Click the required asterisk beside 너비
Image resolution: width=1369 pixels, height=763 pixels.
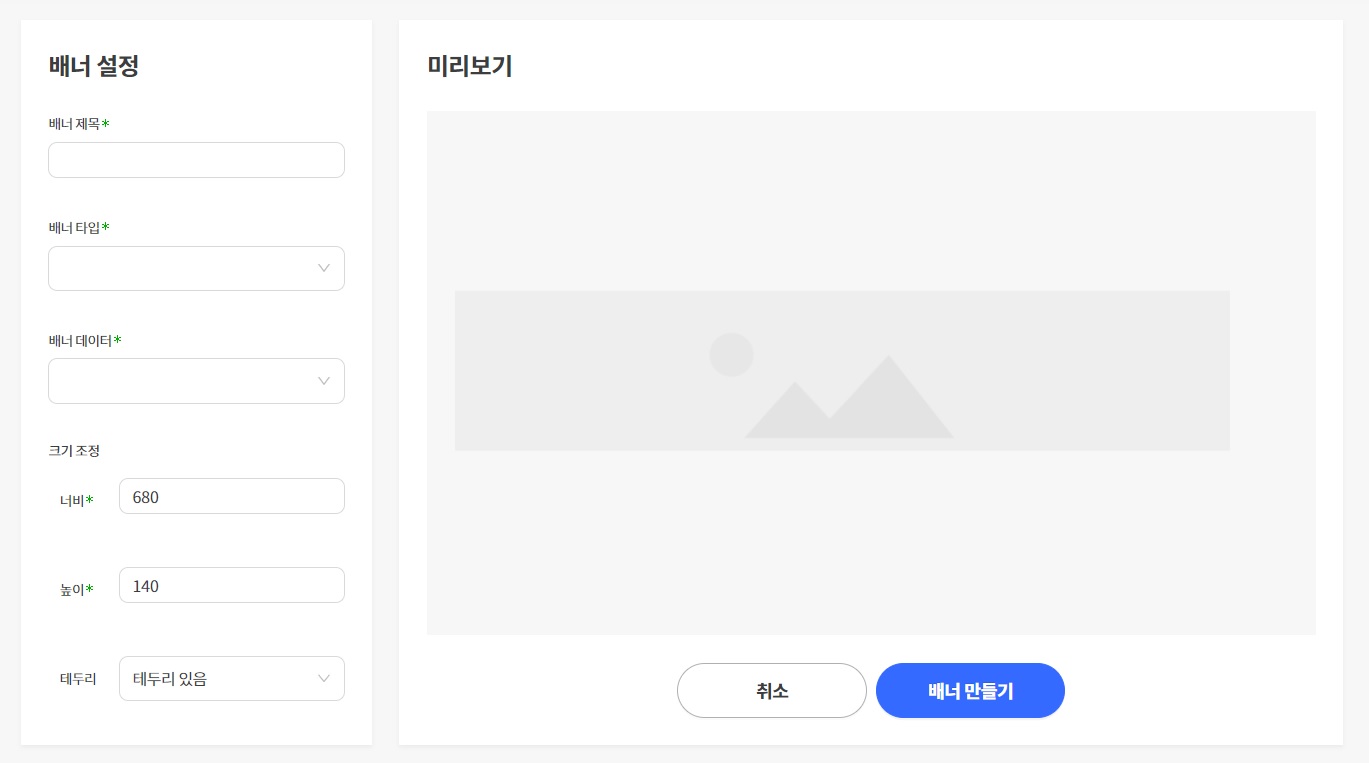tap(89, 499)
